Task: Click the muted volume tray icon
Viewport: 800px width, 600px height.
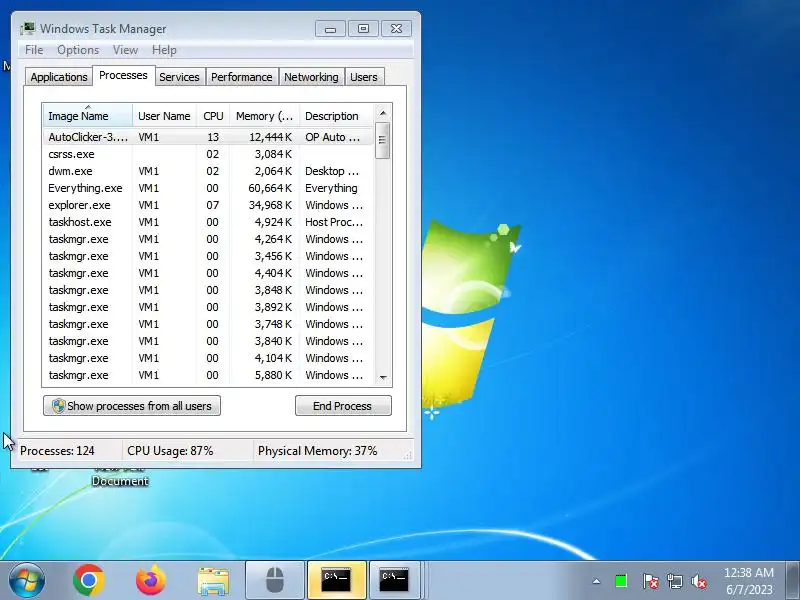Action: point(699,581)
